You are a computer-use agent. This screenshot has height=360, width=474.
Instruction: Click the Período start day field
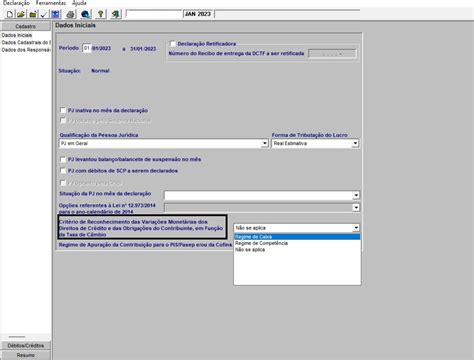click(86, 48)
